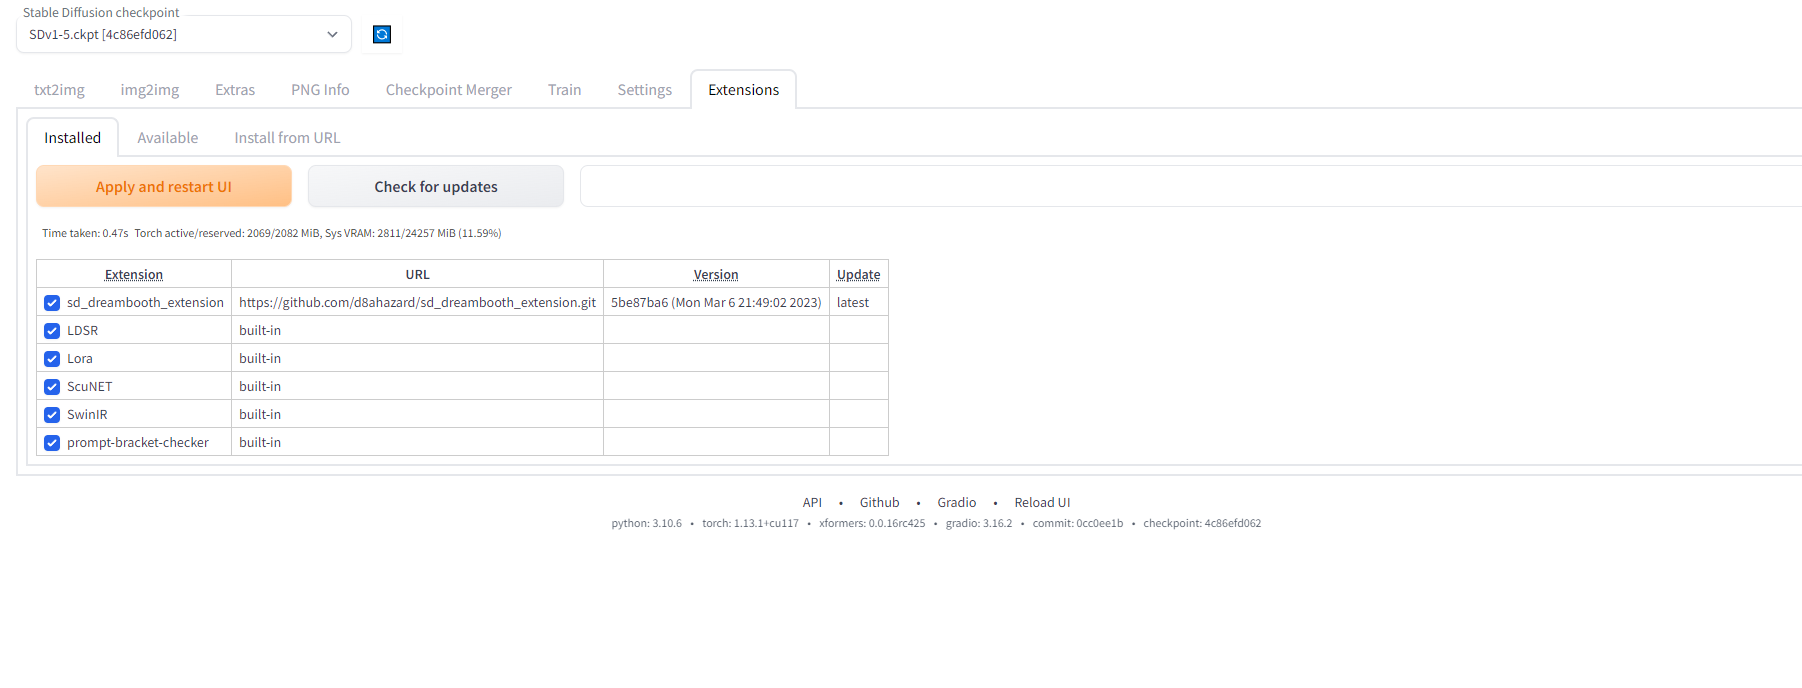Refresh the checkpoint list icon
Image resolution: width=1802 pixels, height=688 pixels.
coord(382,35)
